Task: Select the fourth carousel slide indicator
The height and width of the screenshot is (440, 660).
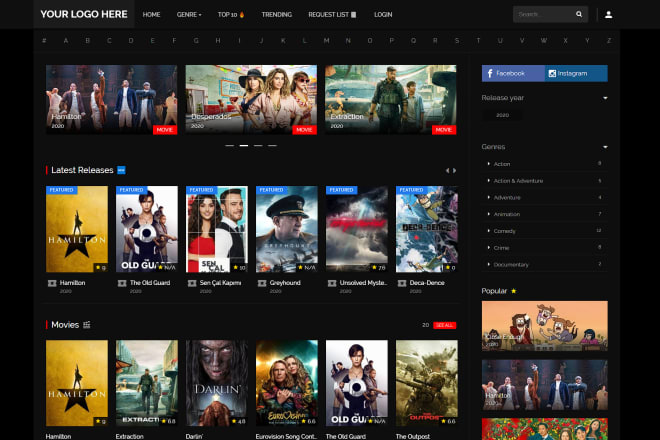Action: coord(272,145)
